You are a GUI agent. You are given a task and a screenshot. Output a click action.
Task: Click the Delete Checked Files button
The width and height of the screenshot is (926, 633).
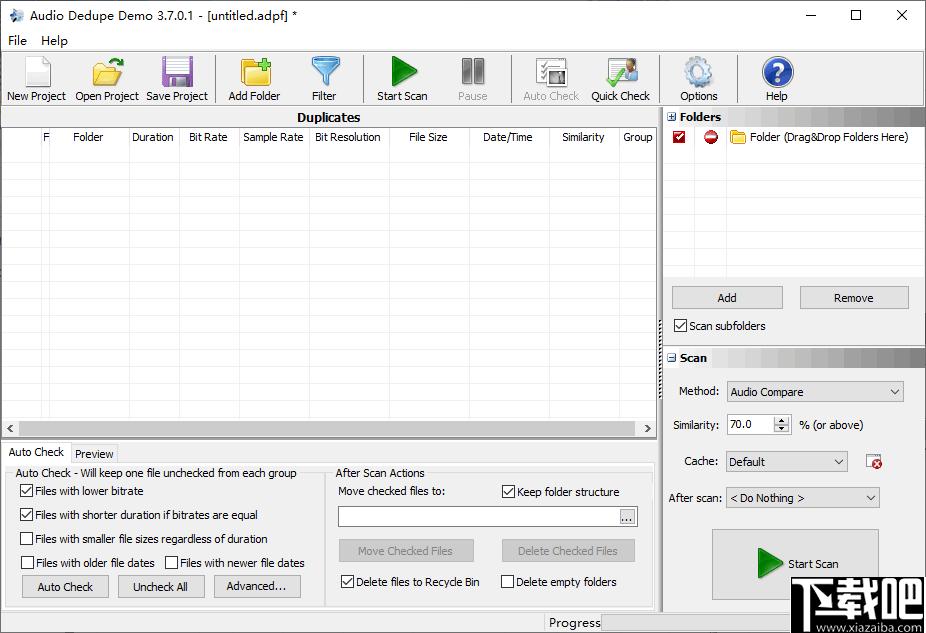[568, 550]
